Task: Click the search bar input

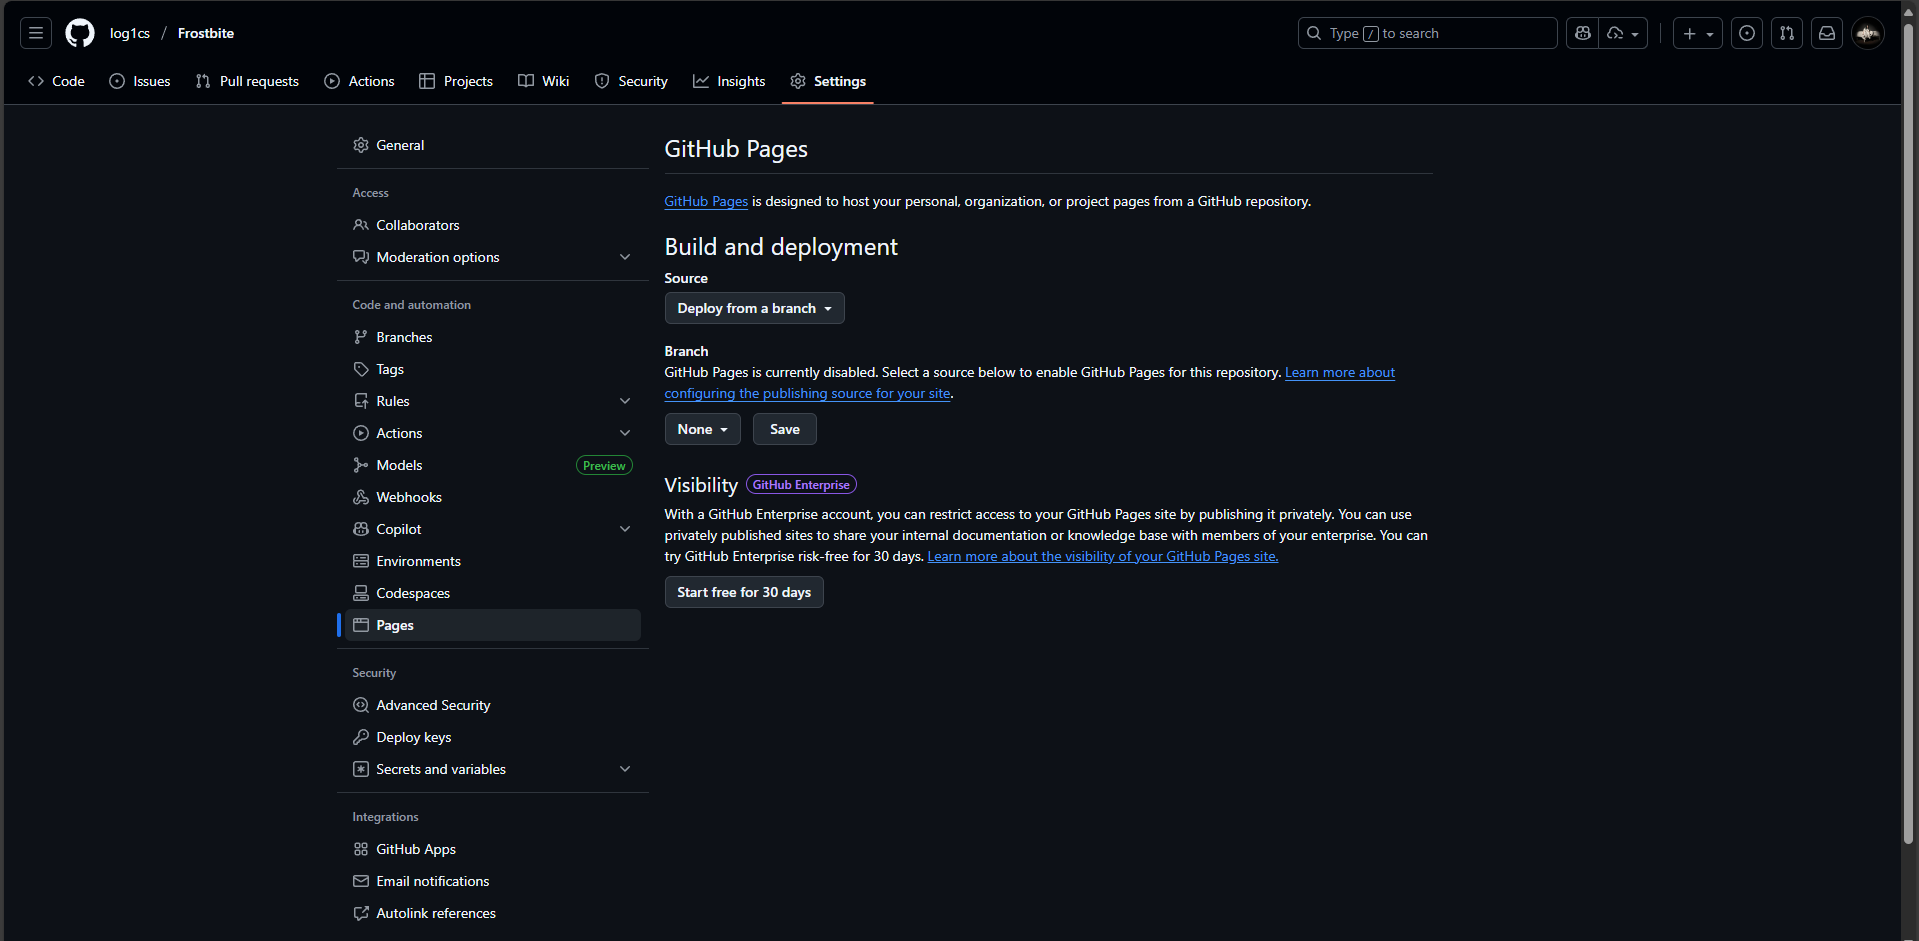Action: pos(1427,33)
